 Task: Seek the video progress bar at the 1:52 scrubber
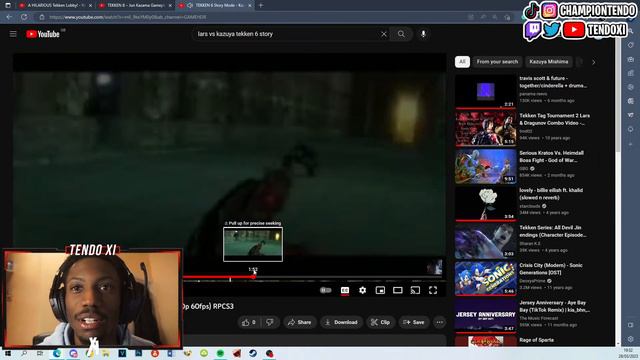[x=253, y=277]
